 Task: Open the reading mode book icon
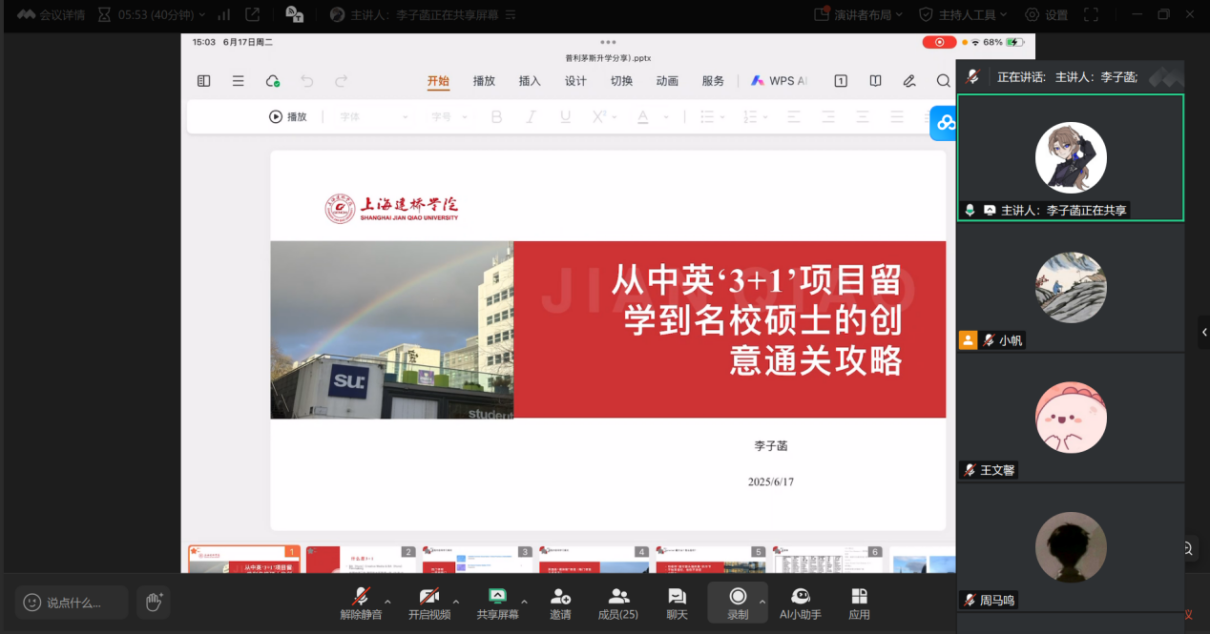(x=875, y=81)
